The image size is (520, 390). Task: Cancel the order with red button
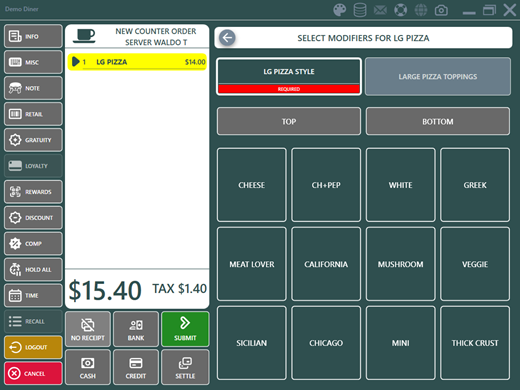click(33, 373)
